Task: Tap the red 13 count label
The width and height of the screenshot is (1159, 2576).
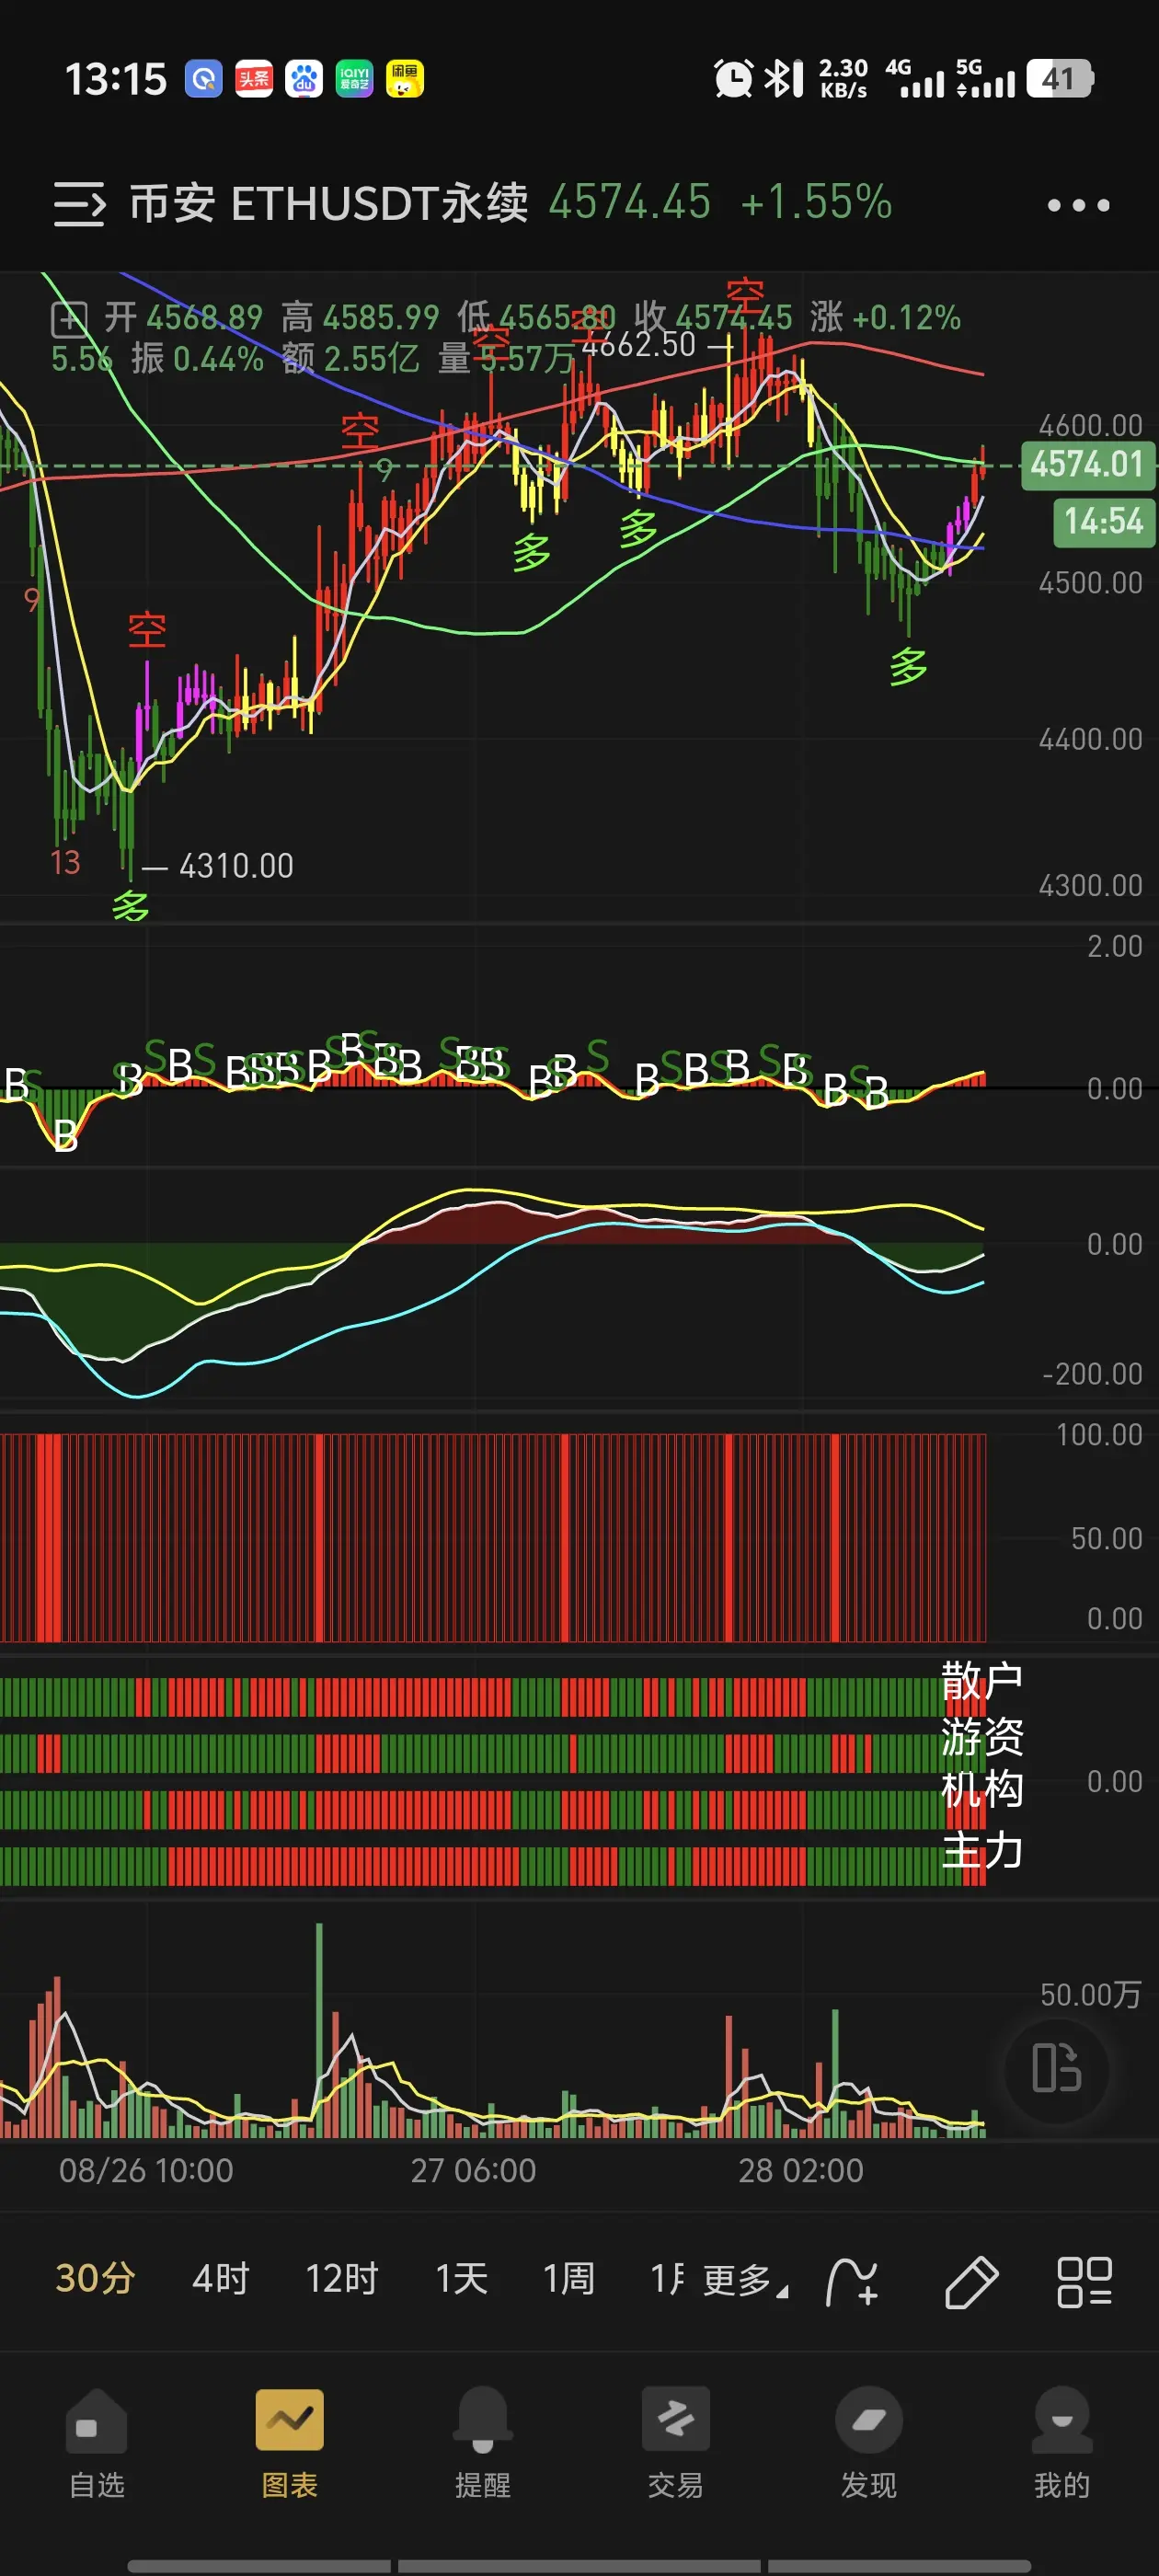Action: tap(65, 863)
